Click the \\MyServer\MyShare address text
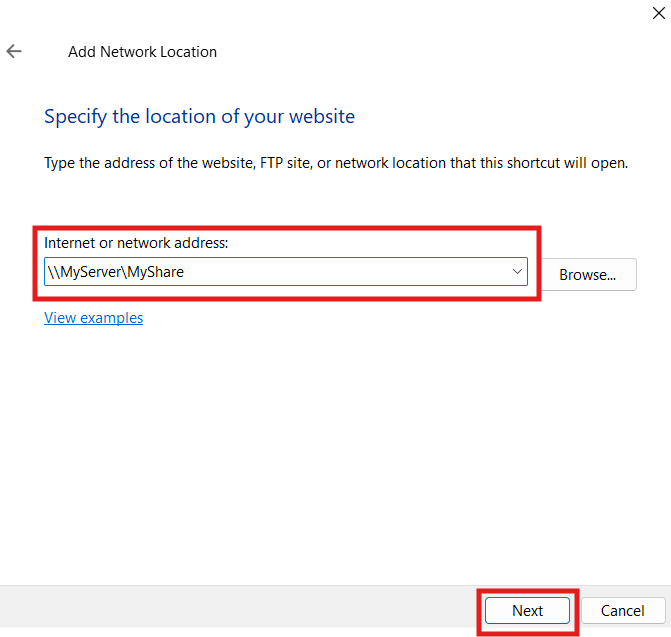 pos(116,272)
